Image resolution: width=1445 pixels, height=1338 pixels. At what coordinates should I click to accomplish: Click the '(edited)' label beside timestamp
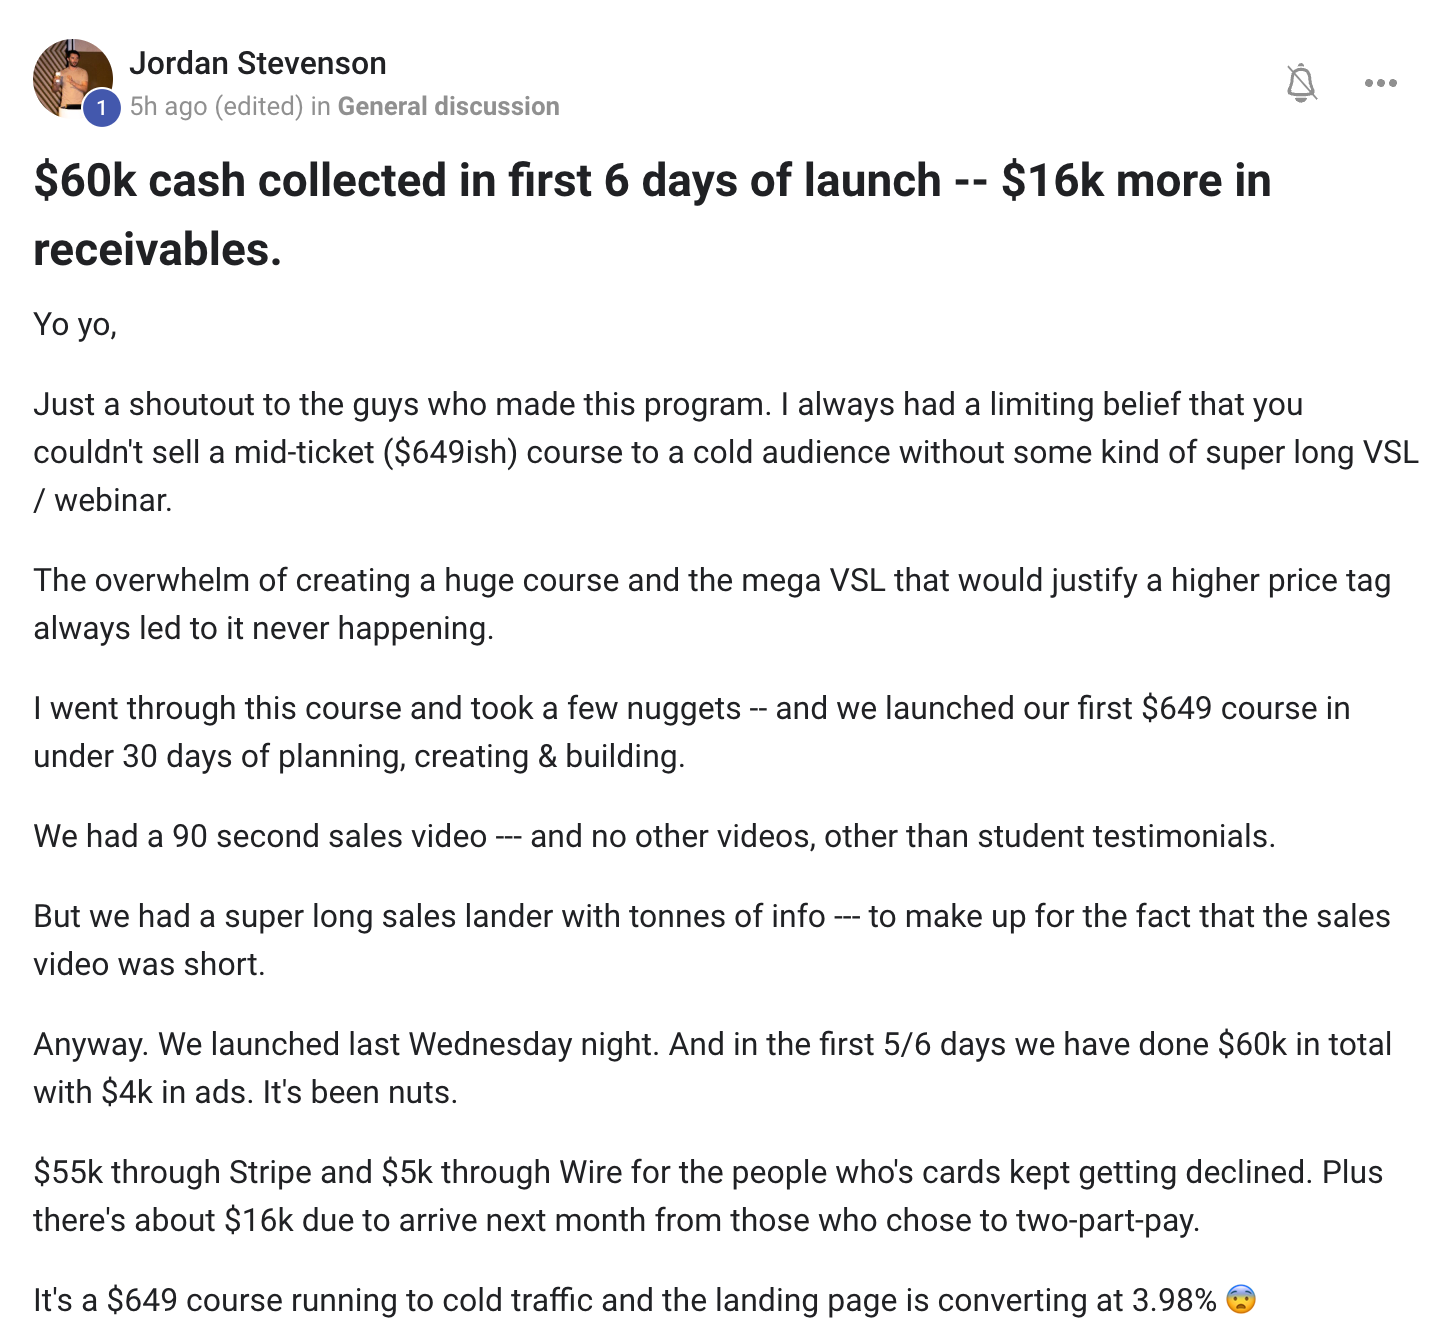pos(259,106)
